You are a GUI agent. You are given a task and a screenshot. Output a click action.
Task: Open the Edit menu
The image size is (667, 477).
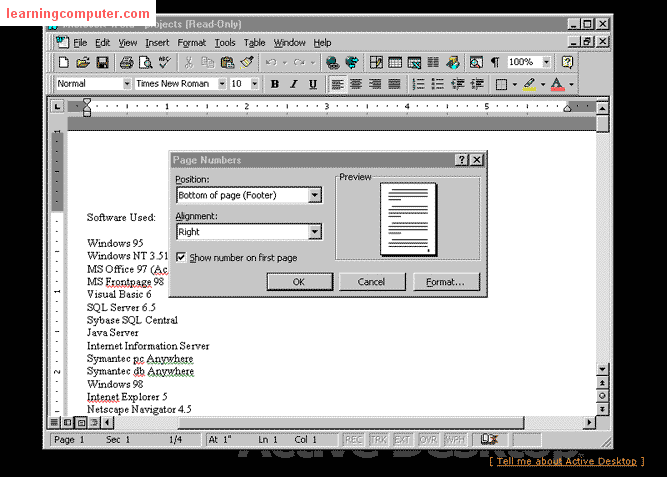pyautogui.click(x=102, y=43)
